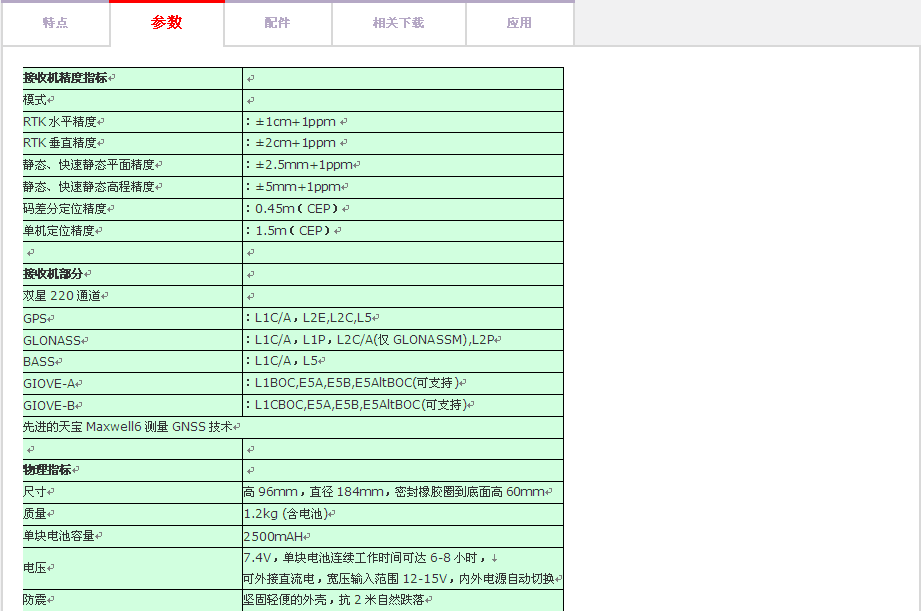Click the 物理指标 section heading

(x=48, y=470)
